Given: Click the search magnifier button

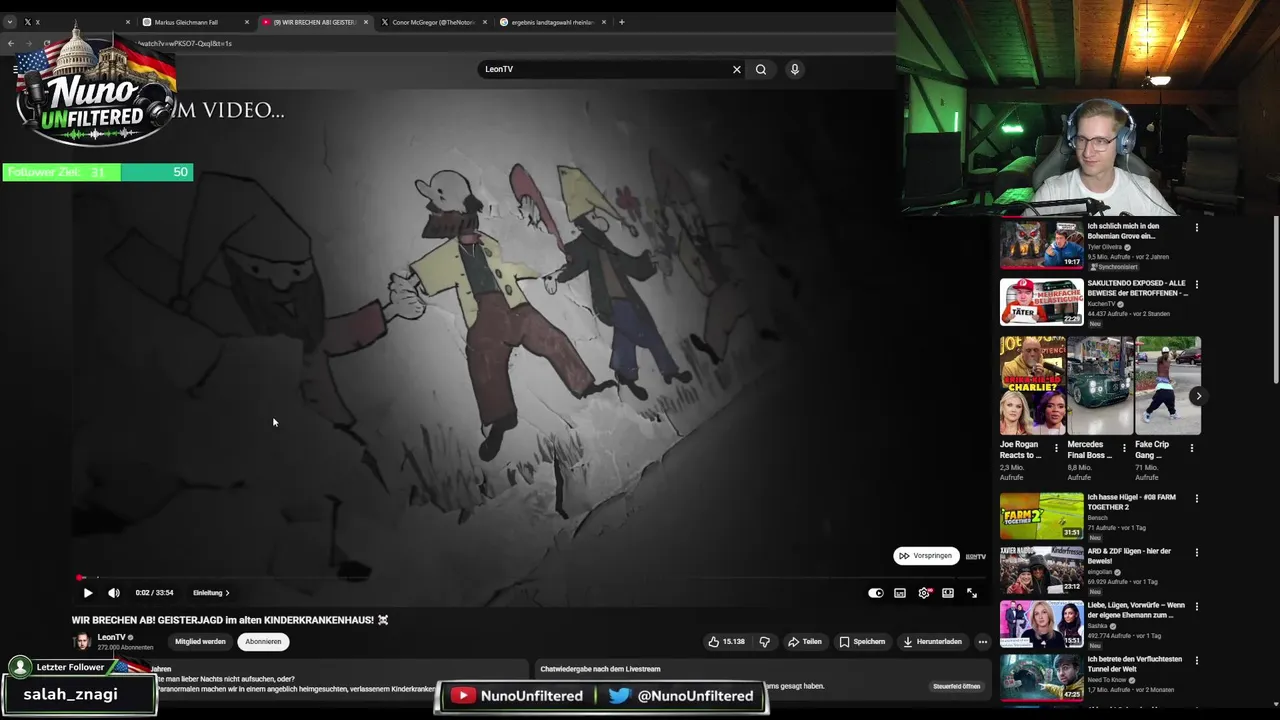Looking at the screenshot, I should click(x=761, y=69).
